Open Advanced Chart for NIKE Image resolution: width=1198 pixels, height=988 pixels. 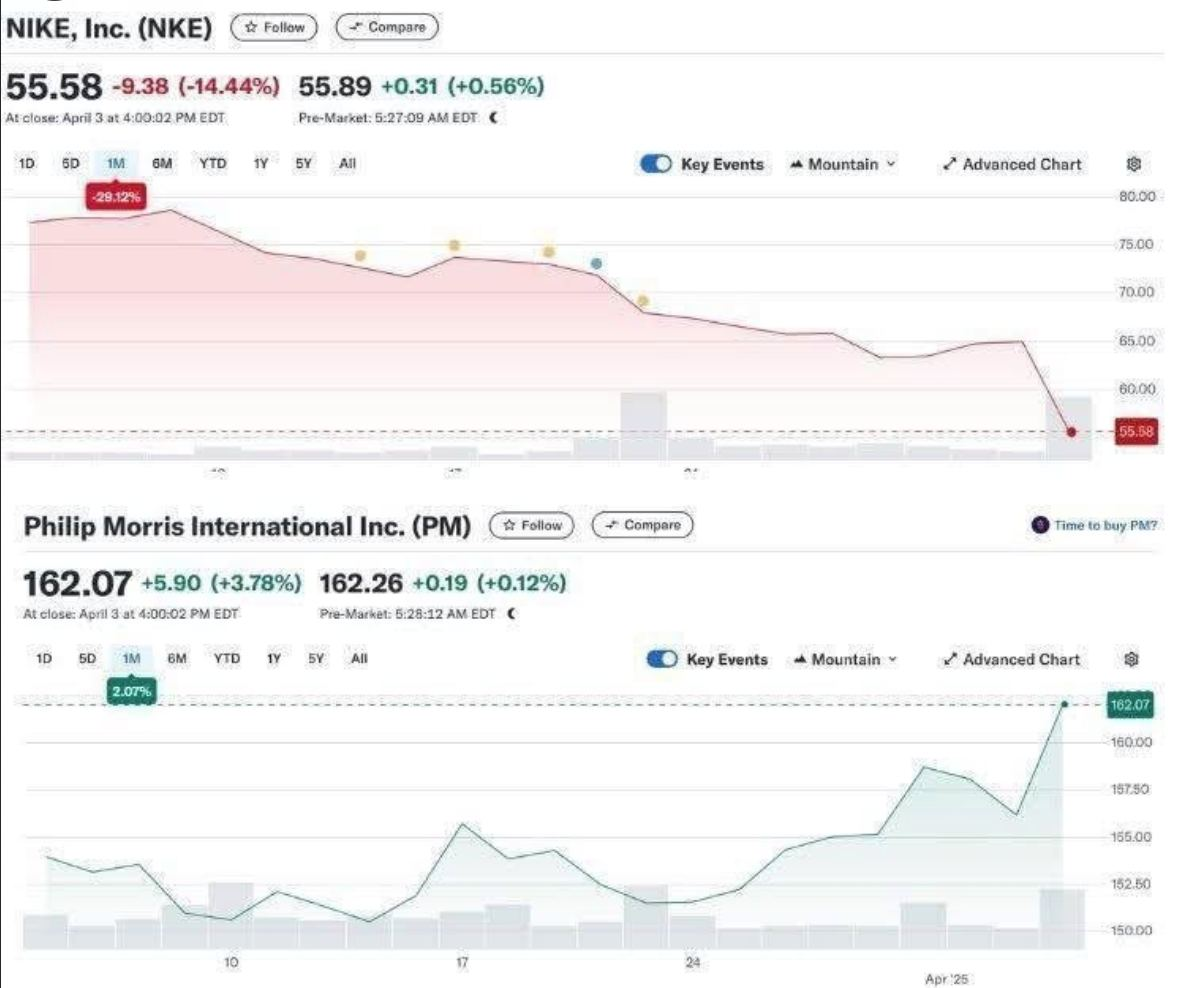pyautogui.click(x=1011, y=165)
